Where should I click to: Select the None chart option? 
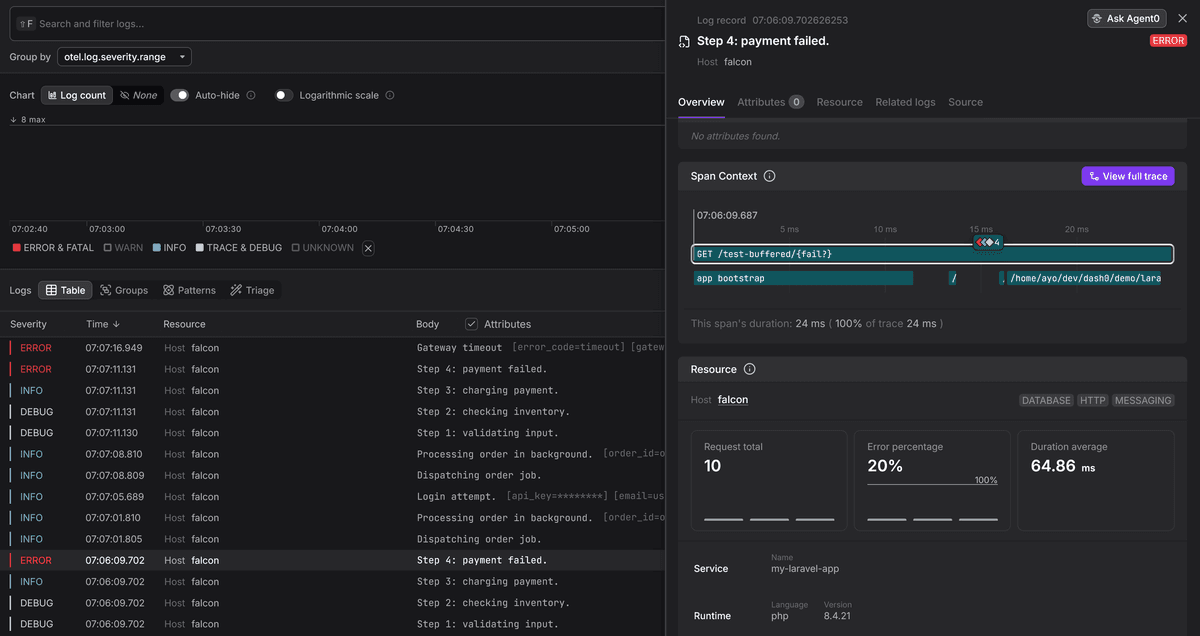point(138,95)
